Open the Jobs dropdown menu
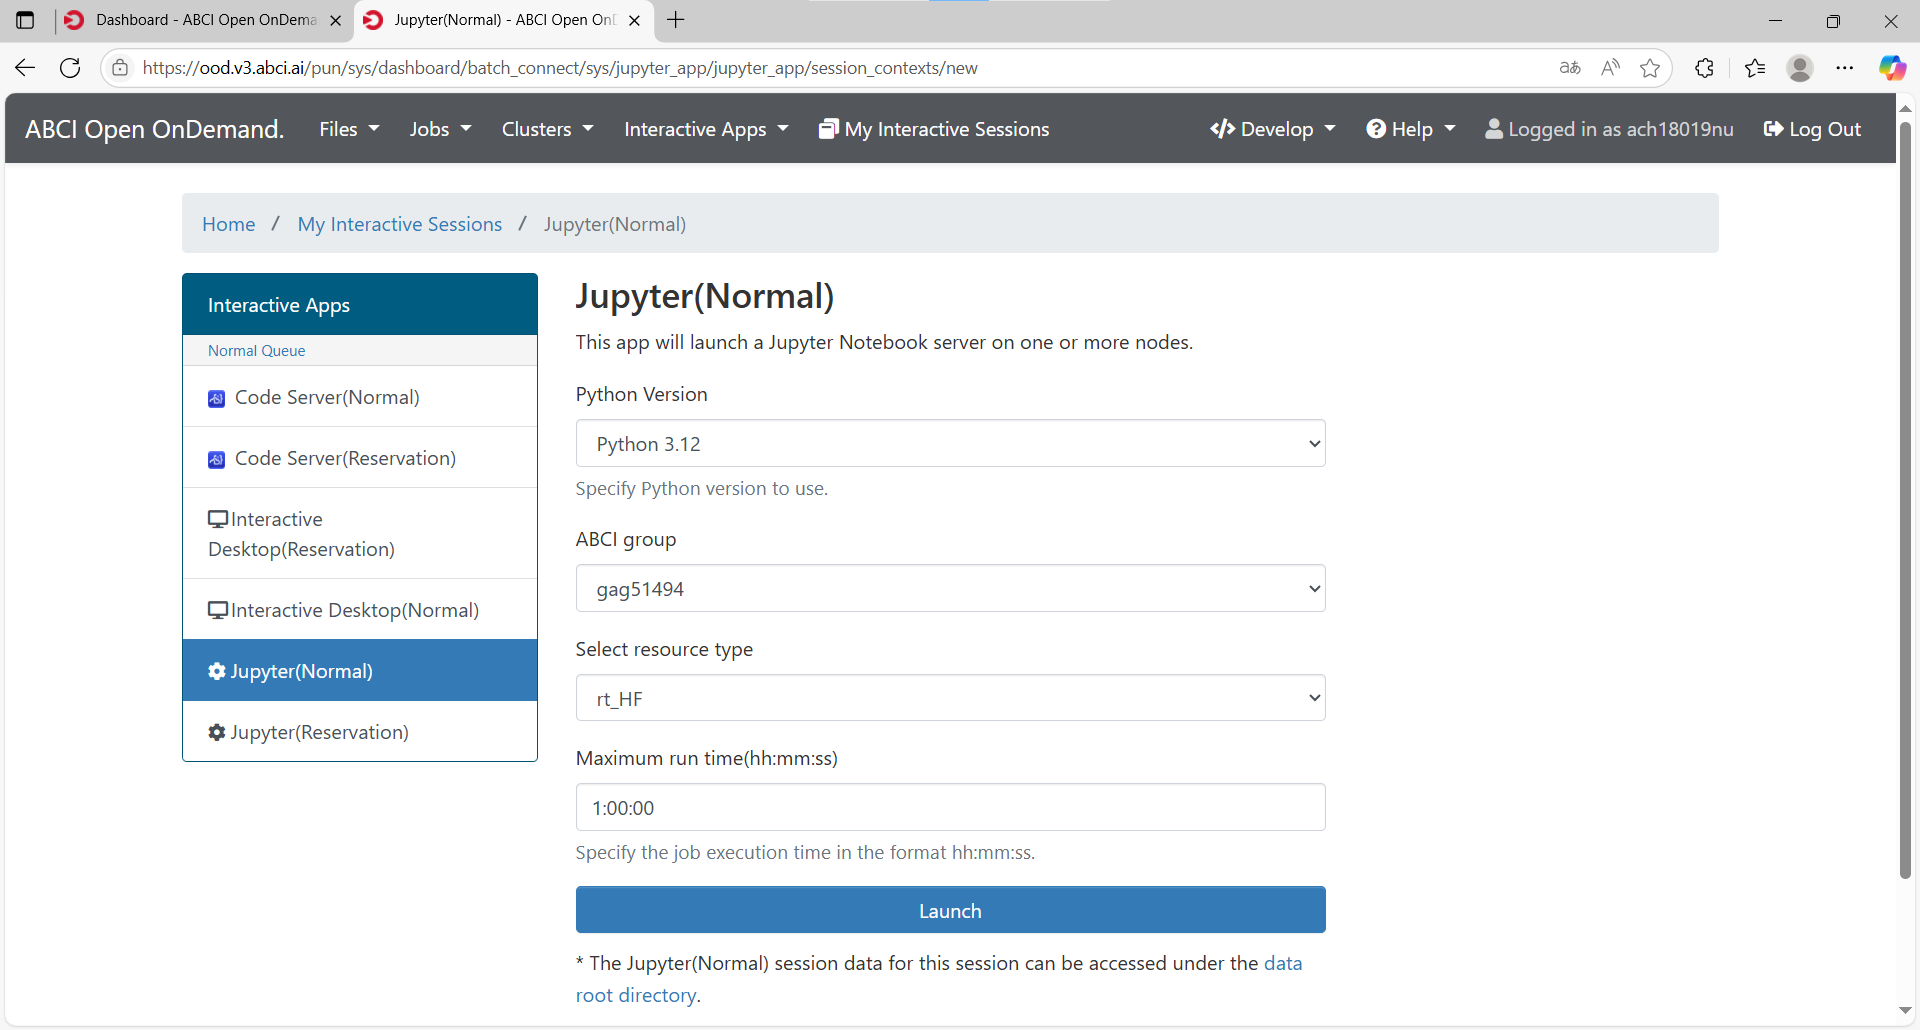Screen dimensions: 1920x1030 440,129
